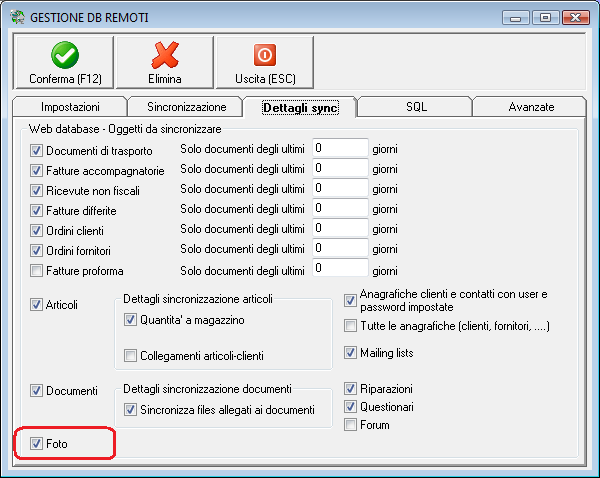The width and height of the screenshot is (600, 478).
Task: Maximize the GESTIONE DB REMOTI window
Action: pos(545,18)
